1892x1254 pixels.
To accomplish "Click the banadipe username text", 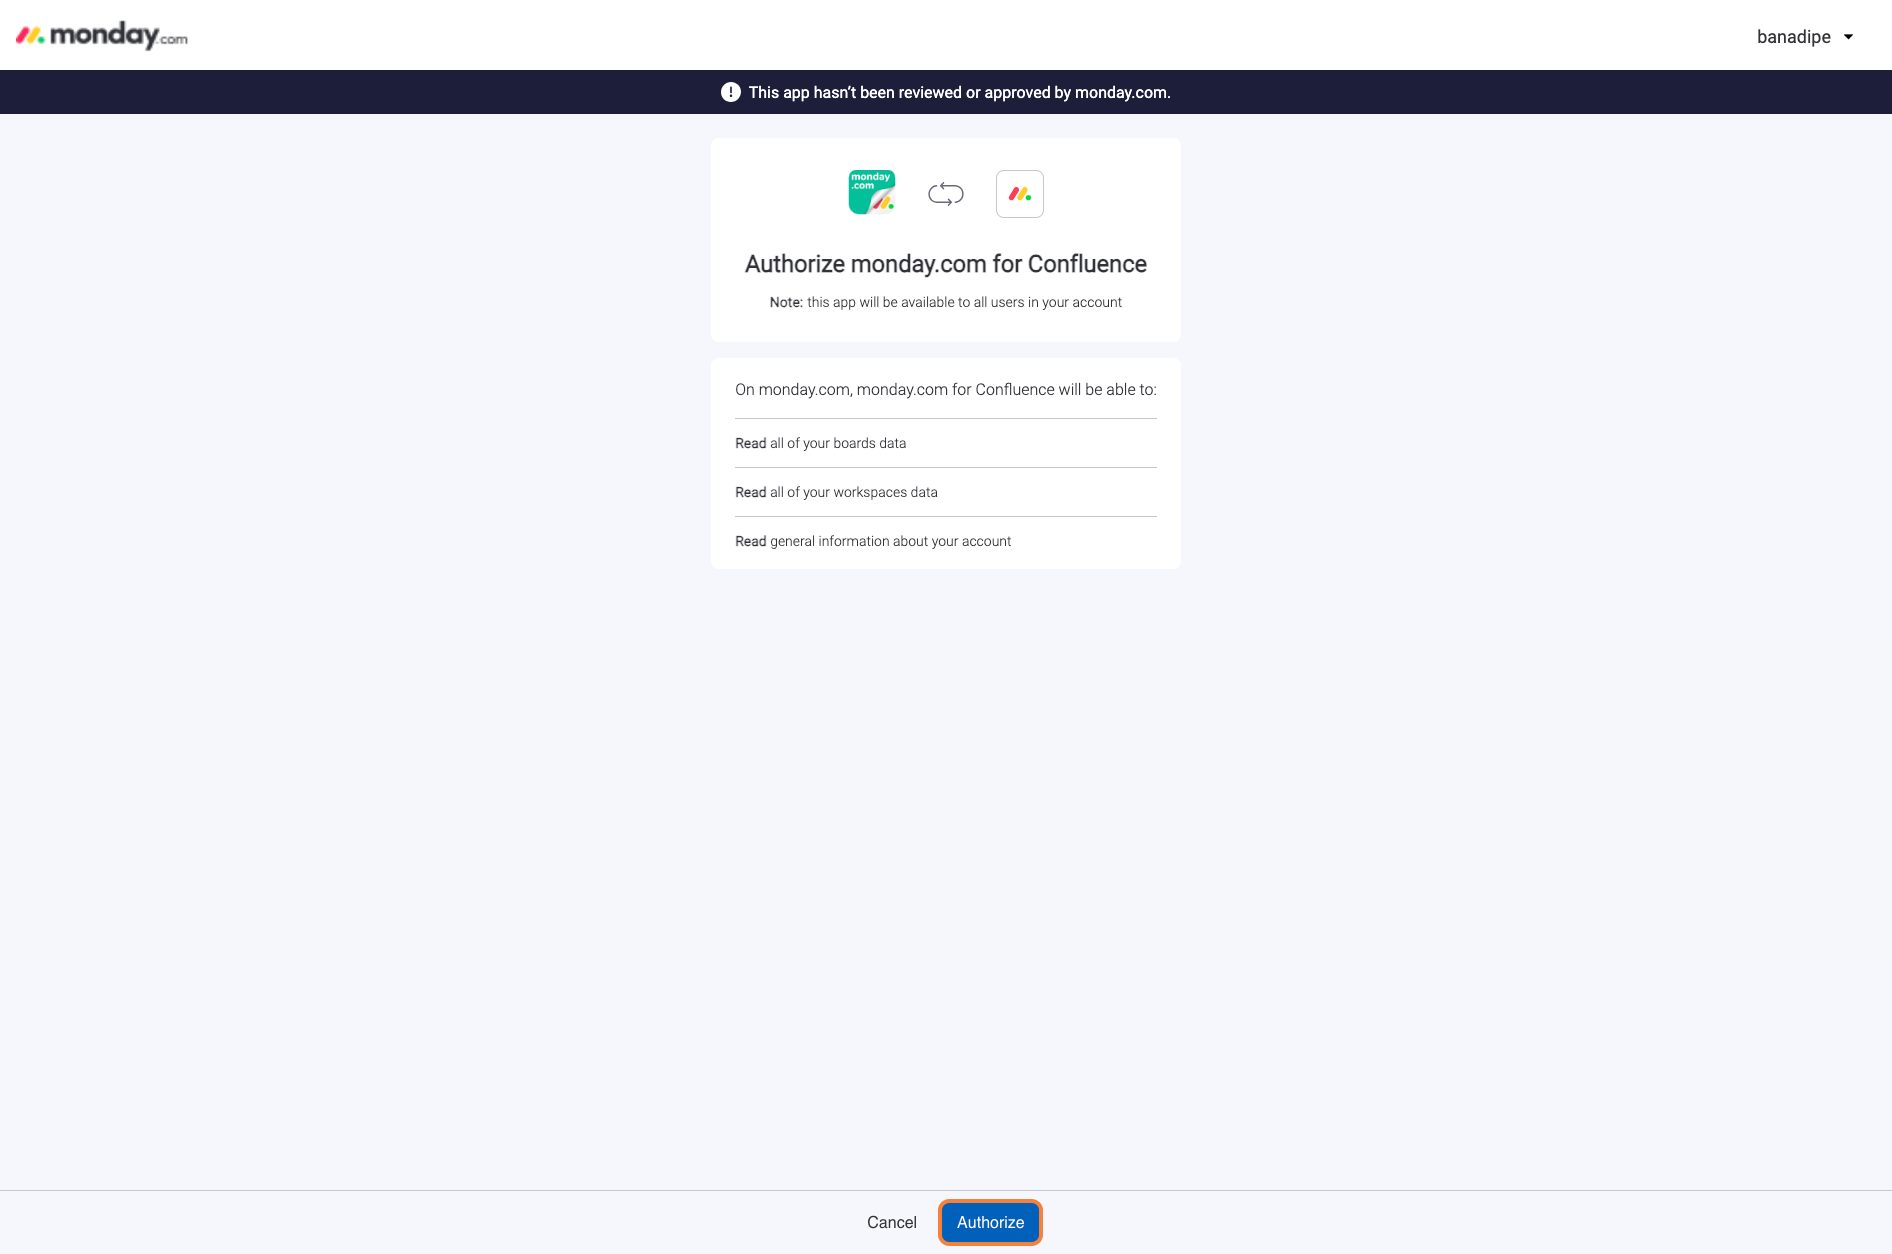I will click(1794, 37).
